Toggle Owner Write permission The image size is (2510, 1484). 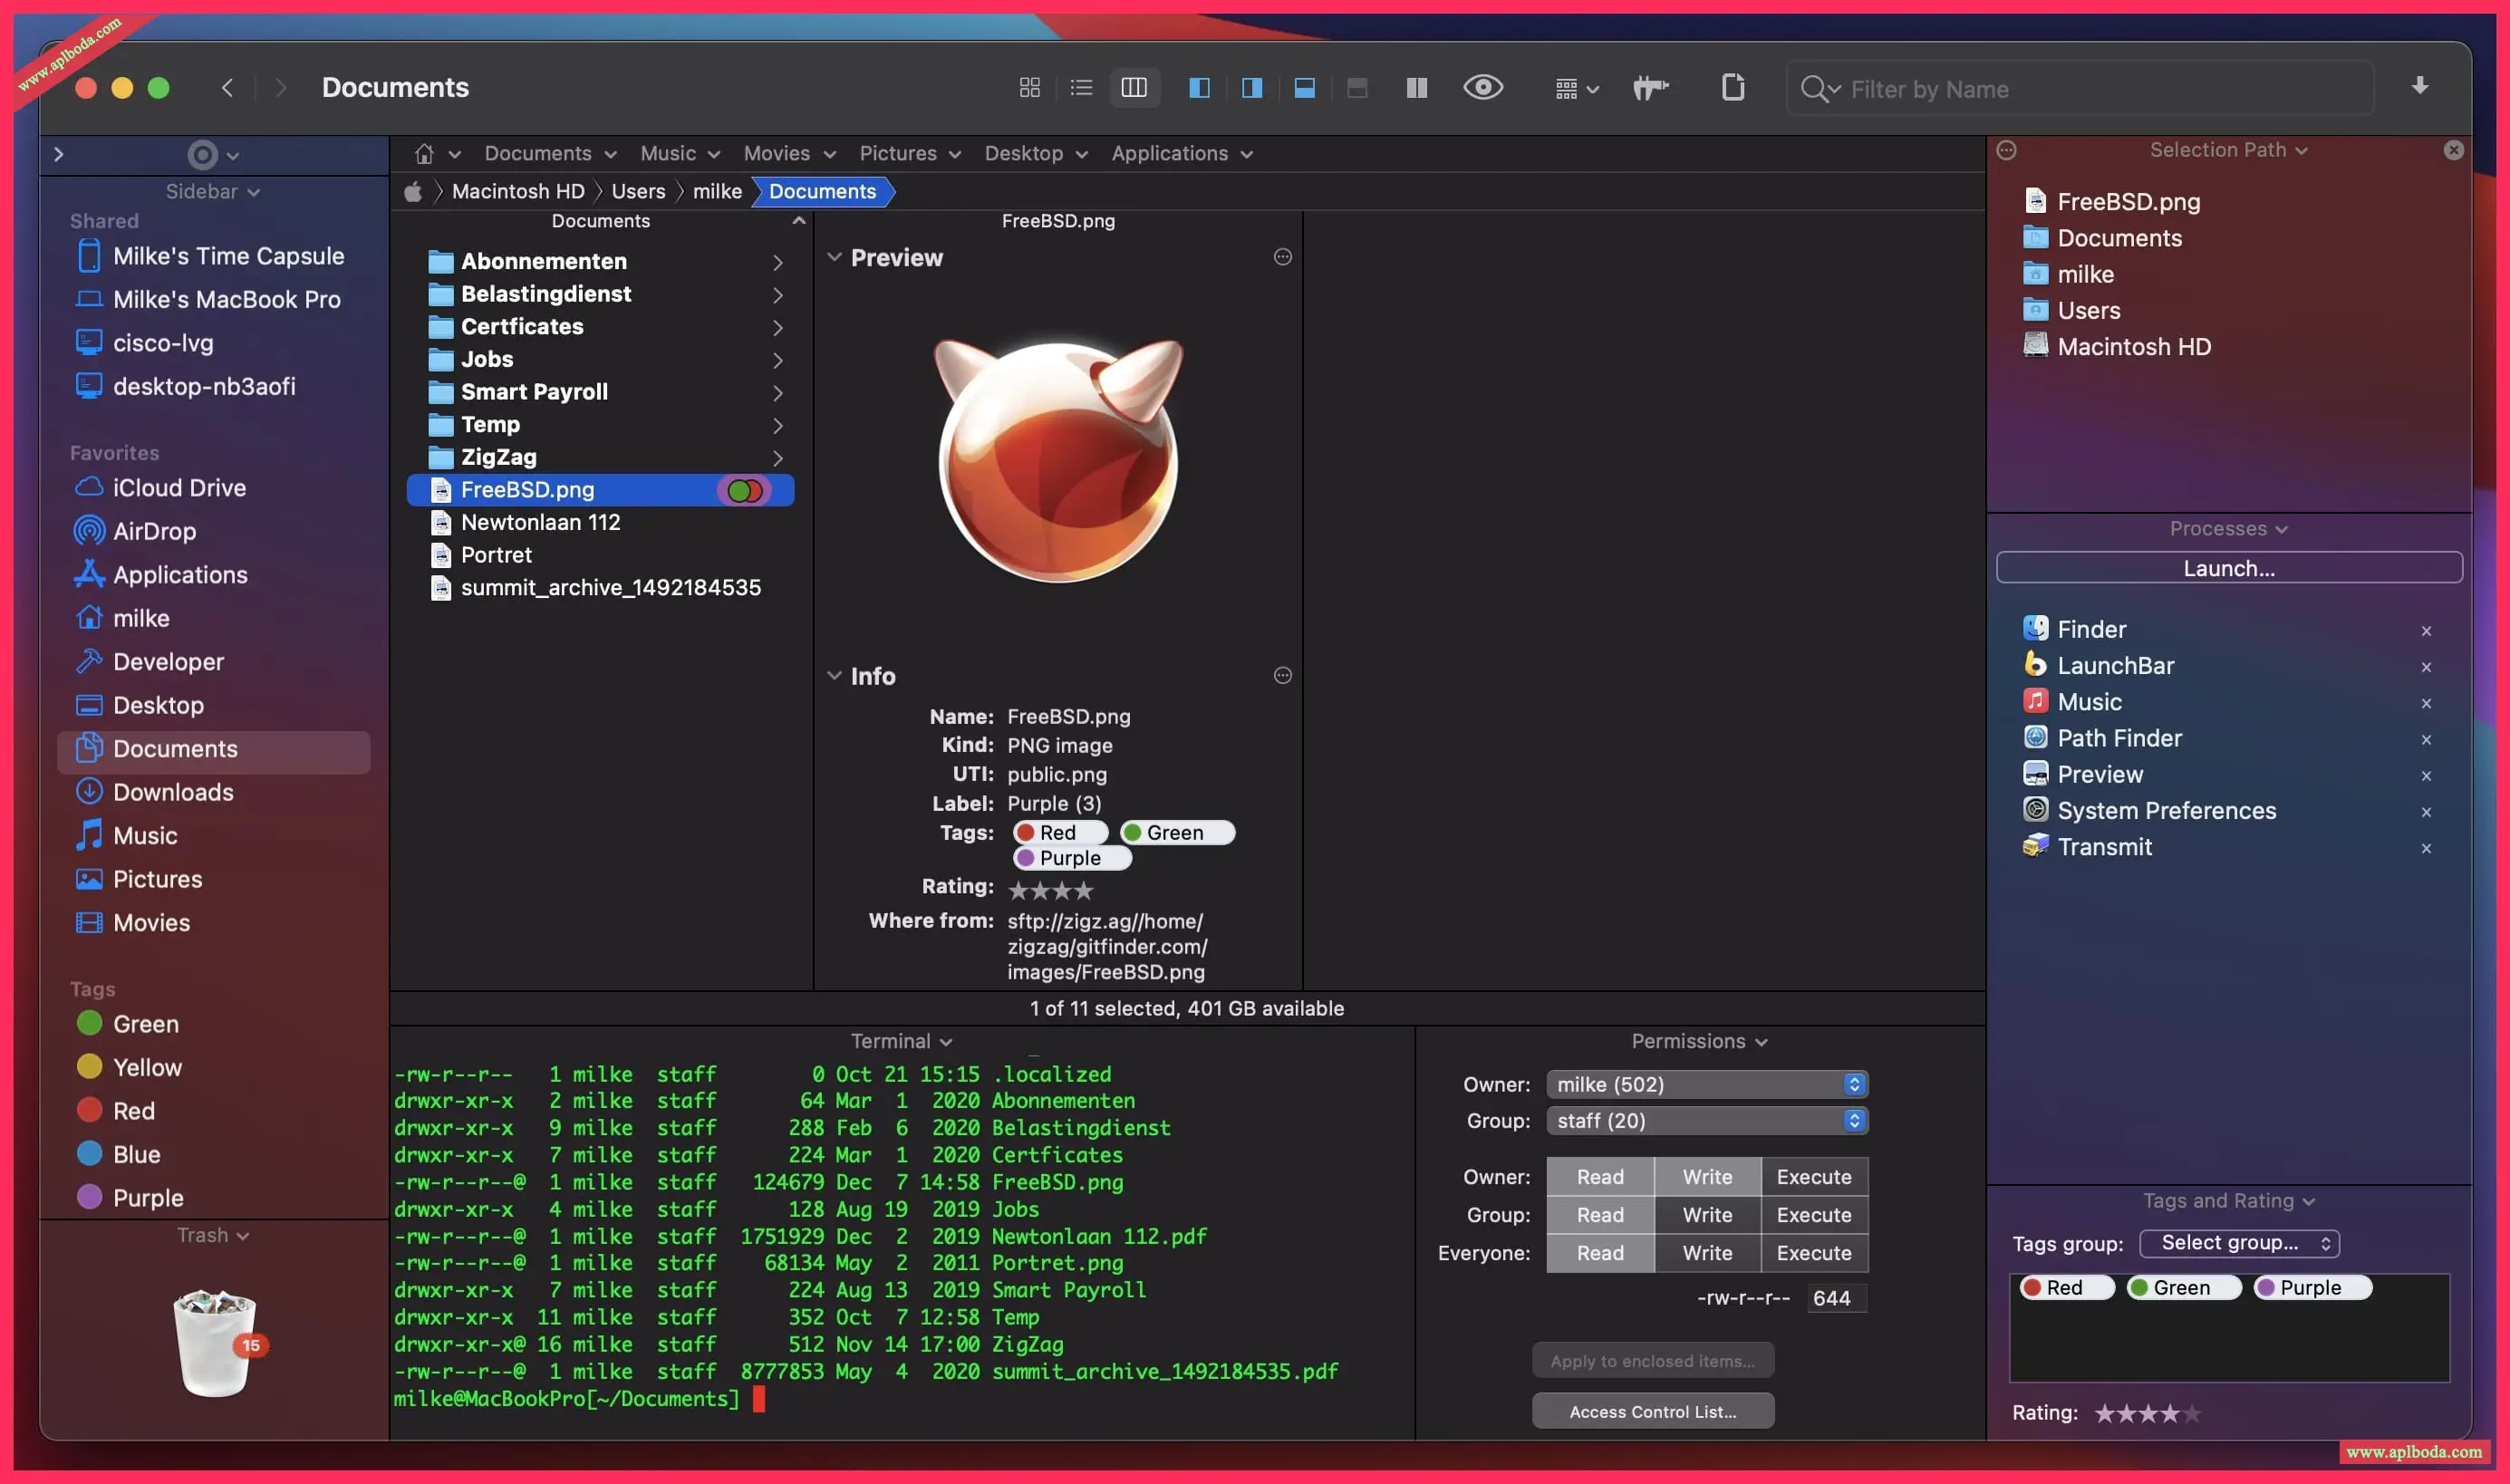[x=1707, y=1177]
